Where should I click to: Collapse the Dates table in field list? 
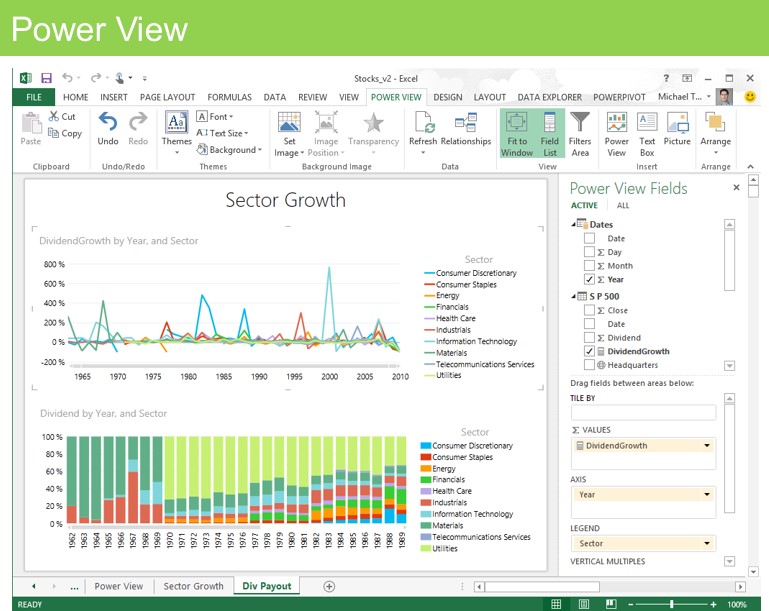573,225
